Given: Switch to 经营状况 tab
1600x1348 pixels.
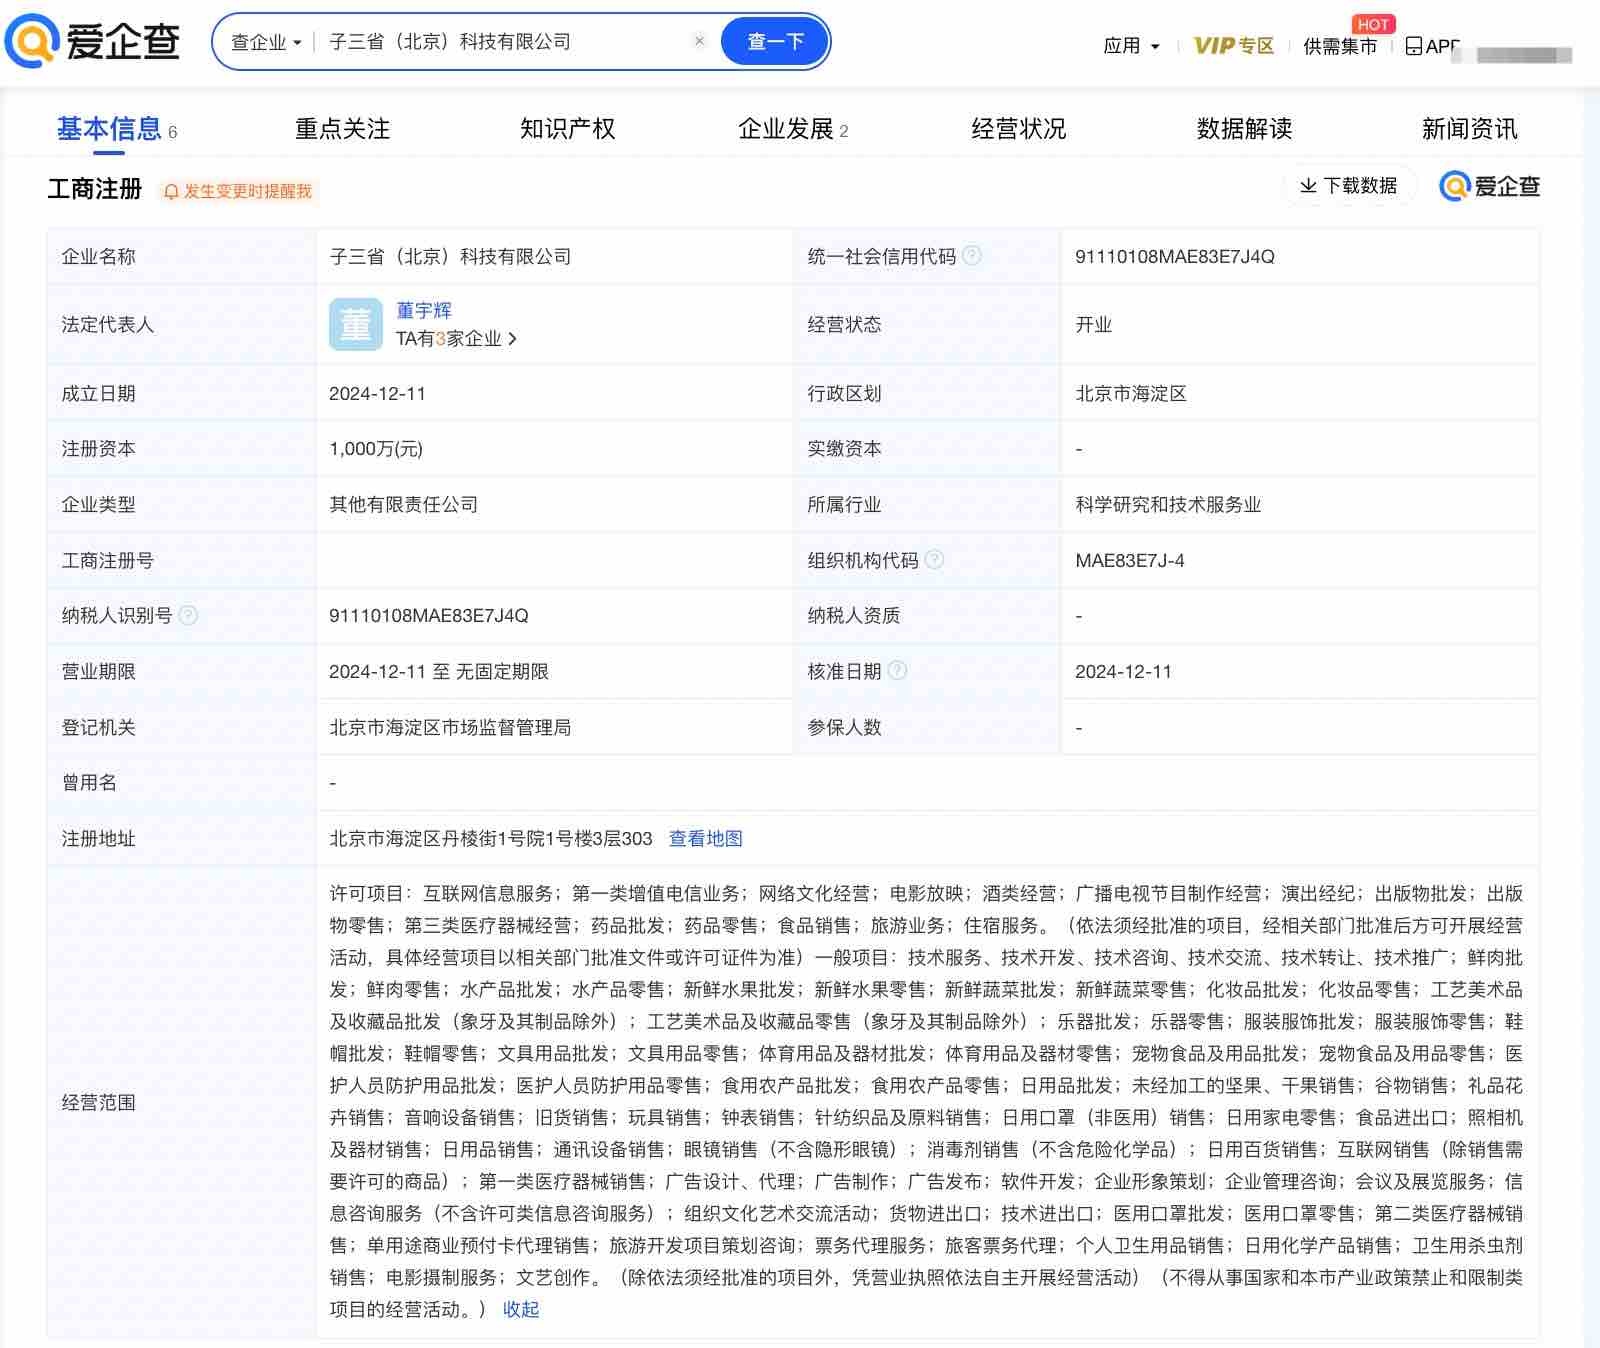Looking at the screenshot, I should tap(1018, 129).
